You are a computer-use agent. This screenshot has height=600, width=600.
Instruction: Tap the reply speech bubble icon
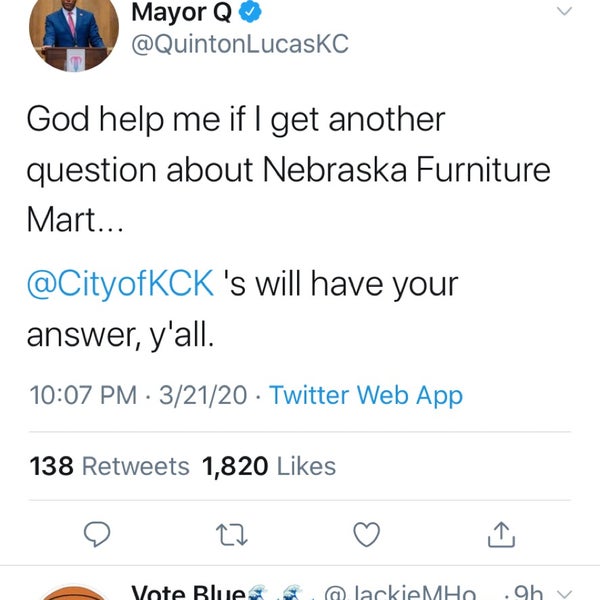pos(96,535)
